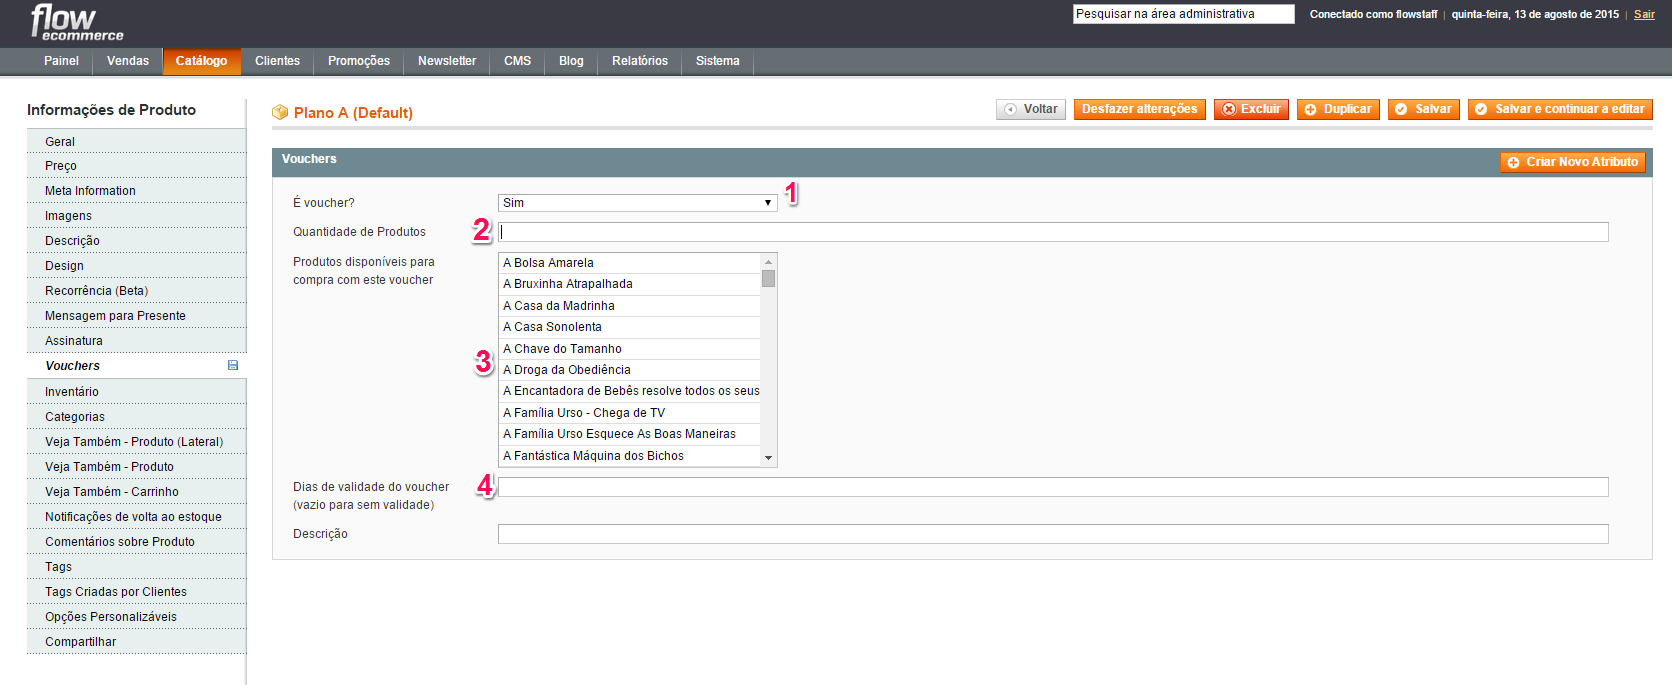1672x685 pixels.
Task: Select 'A Droga da Obediência' option
Action: click(630, 370)
